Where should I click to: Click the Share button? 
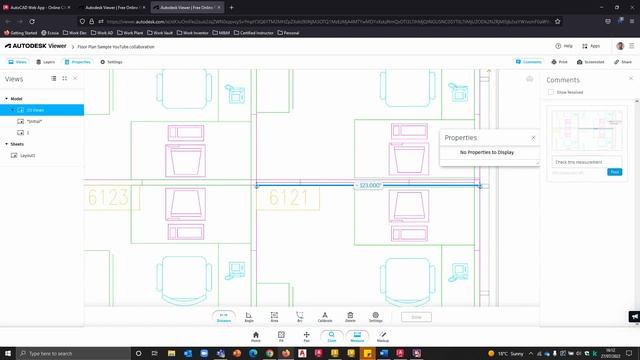tap(623, 62)
